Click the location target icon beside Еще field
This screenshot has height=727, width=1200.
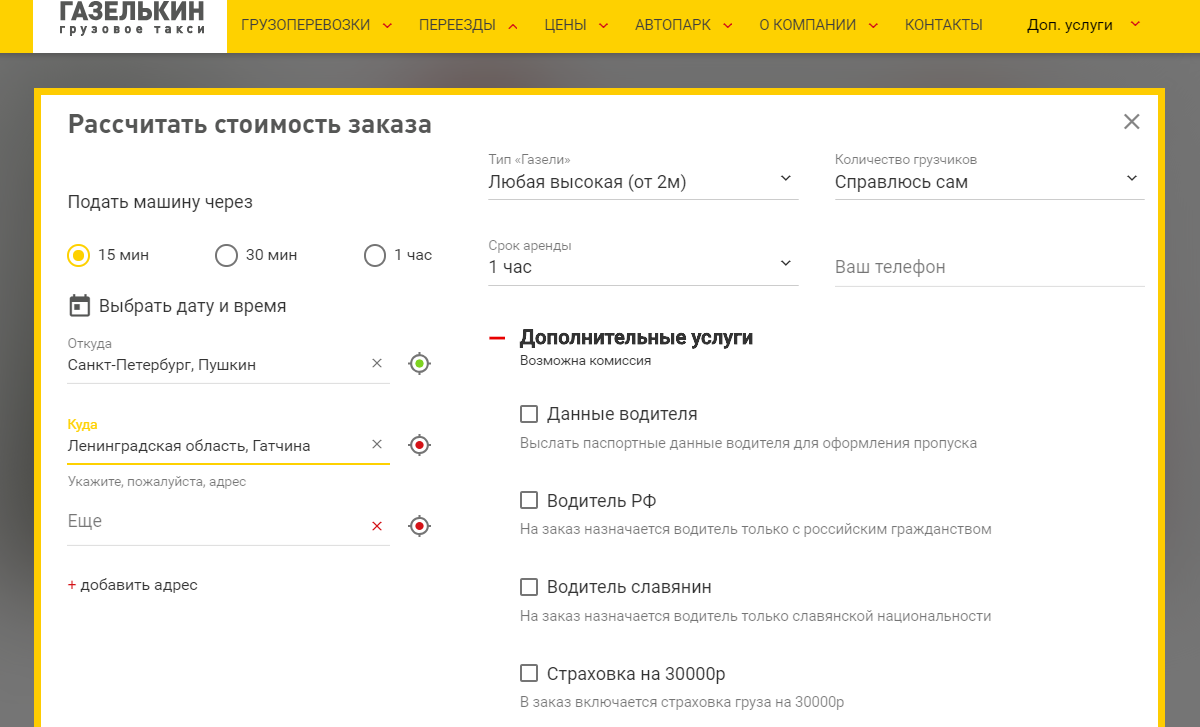[x=420, y=526]
